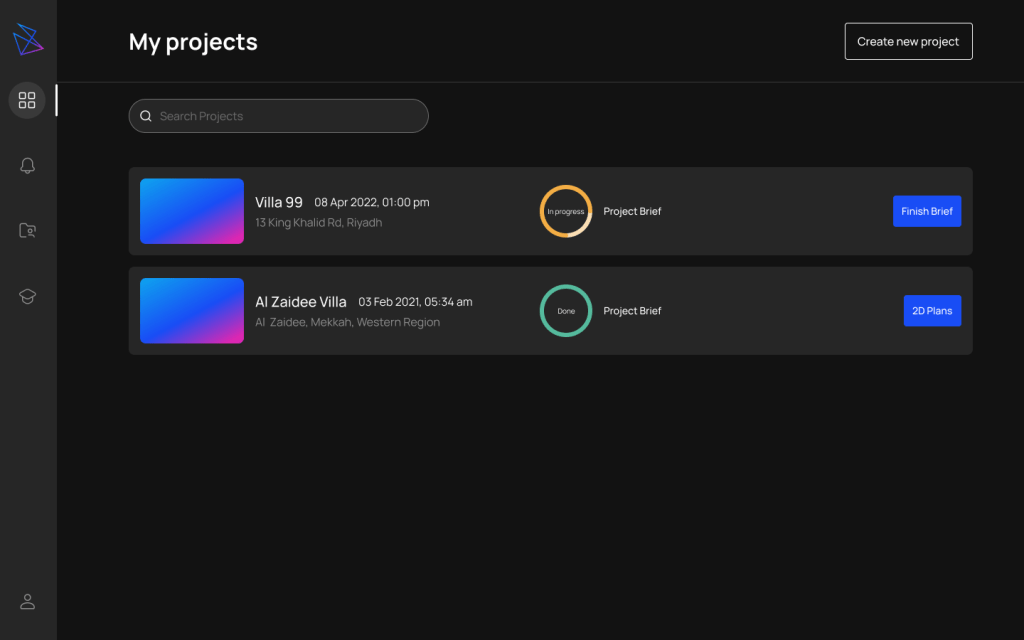
Task: Open the graduation cap learning icon
Action: 28,296
